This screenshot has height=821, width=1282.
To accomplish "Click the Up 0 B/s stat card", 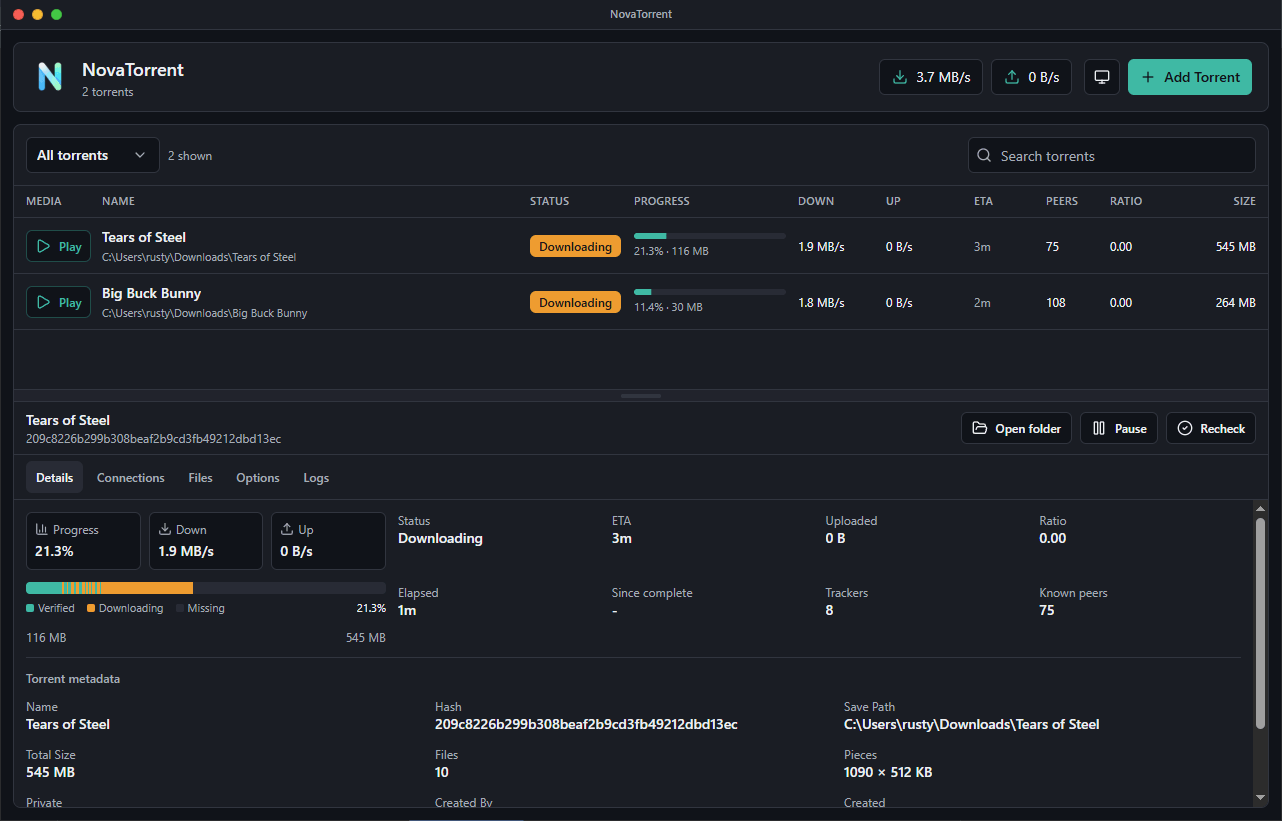I will [328, 541].
